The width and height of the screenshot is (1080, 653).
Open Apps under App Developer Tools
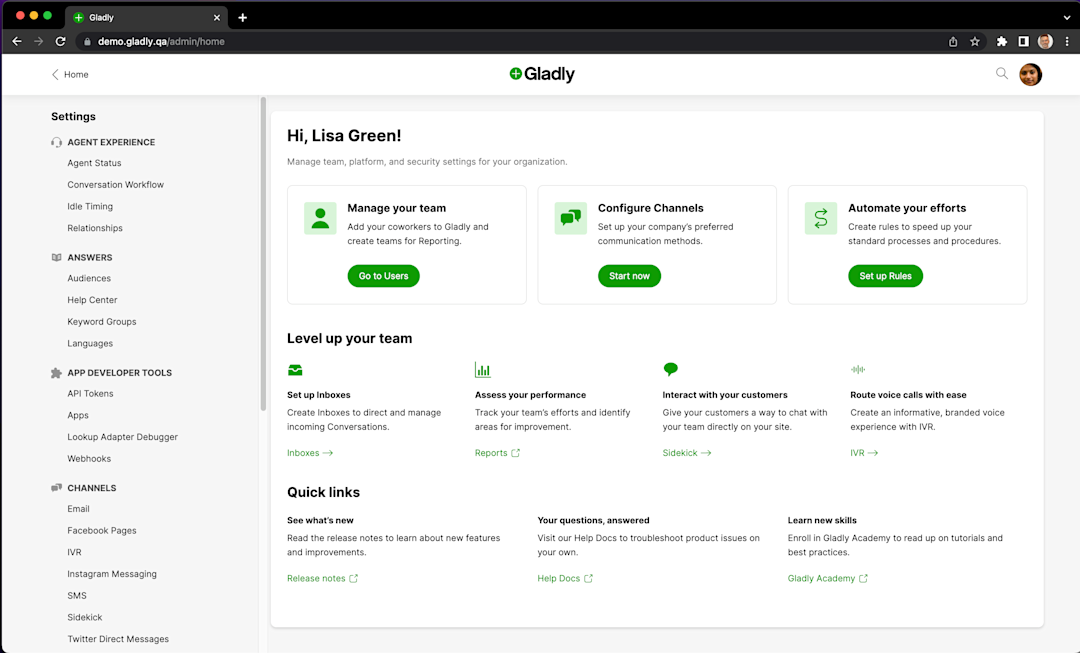point(78,415)
